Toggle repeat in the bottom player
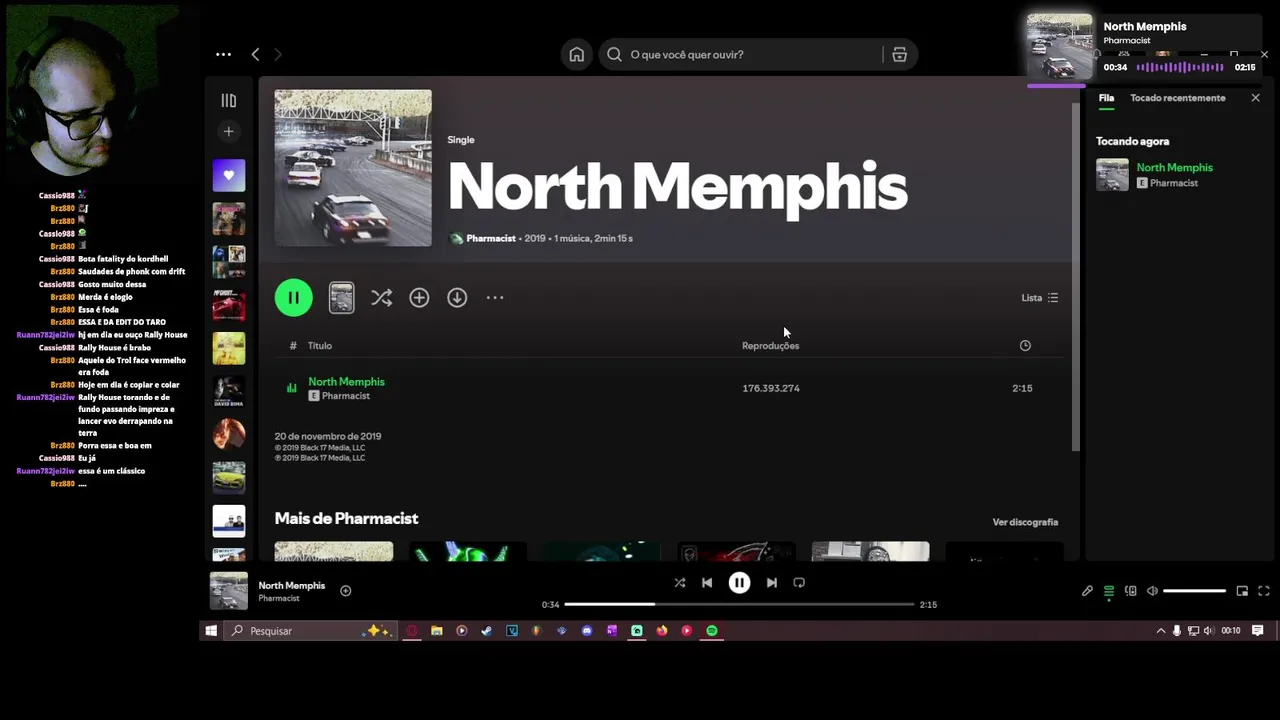1280x720 pixels. 799,583
